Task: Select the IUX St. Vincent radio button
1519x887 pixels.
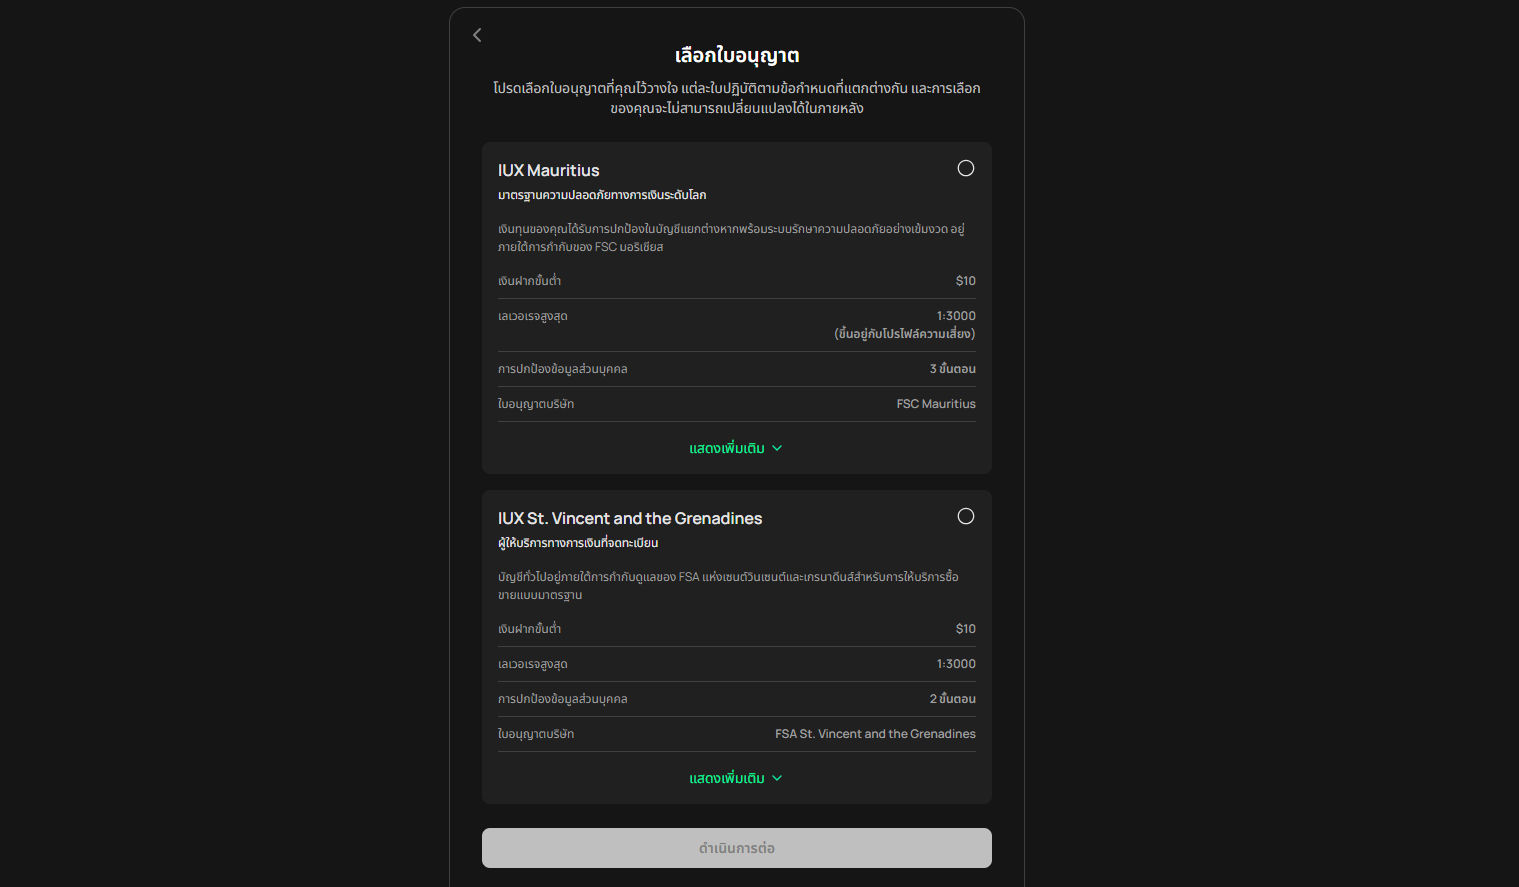Action: pos(965,516)
